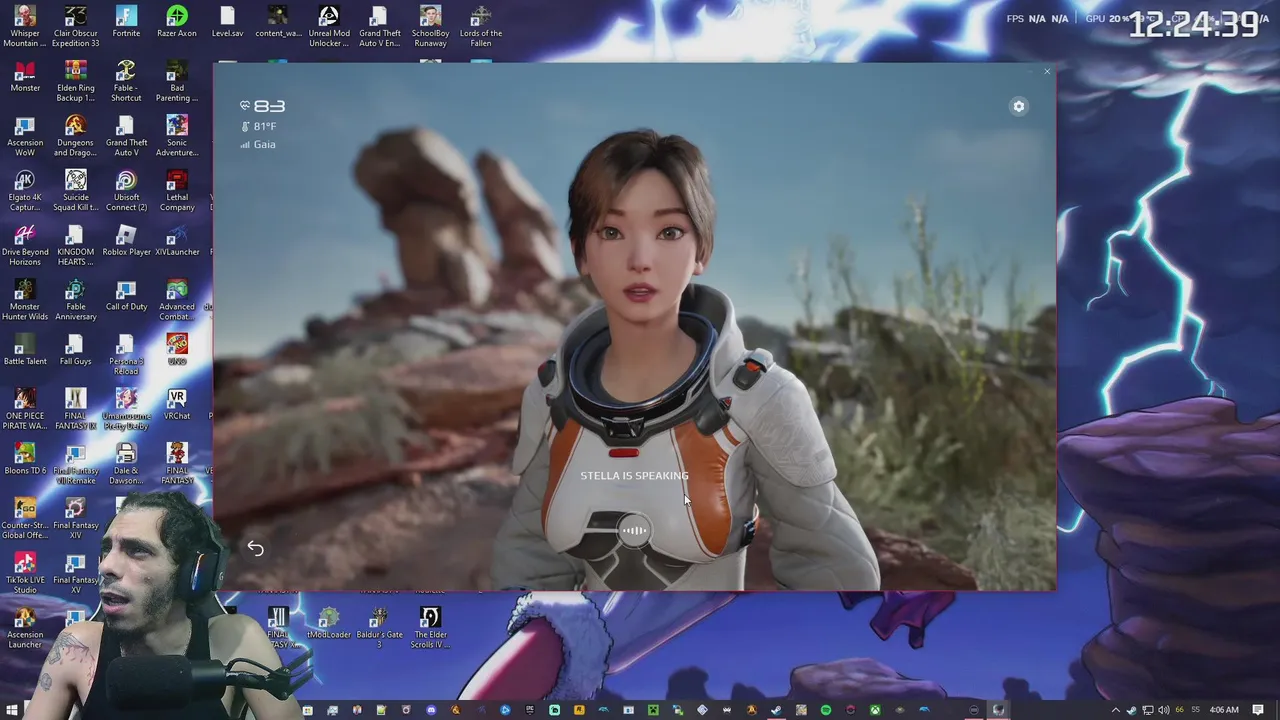Open Xbox app from the taskbar

(875, 710)
